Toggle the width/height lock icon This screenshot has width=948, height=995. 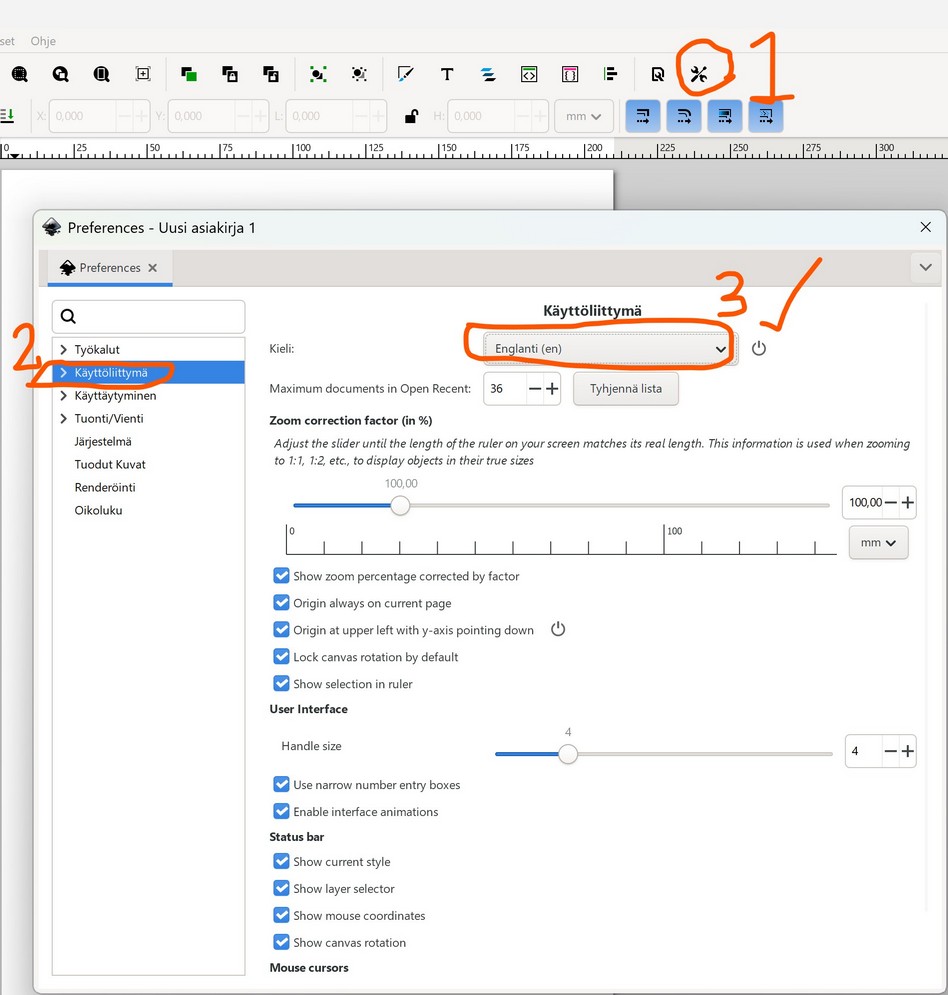411,116
